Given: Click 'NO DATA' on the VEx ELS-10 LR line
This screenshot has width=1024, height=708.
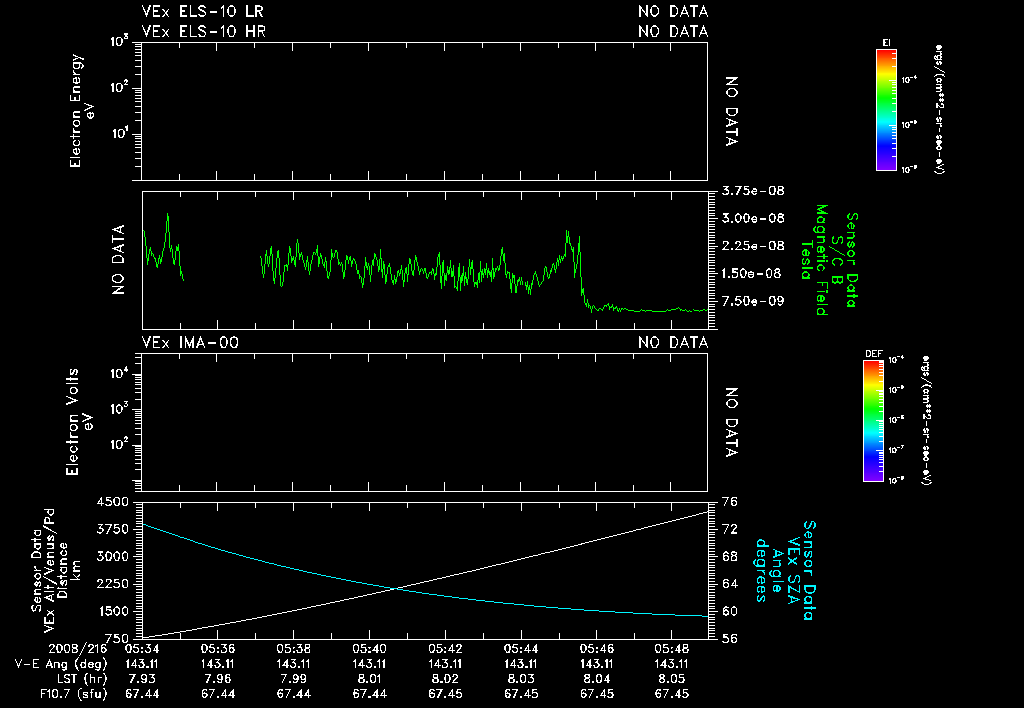Looking at the screenshot, I should tap(673, 12).
